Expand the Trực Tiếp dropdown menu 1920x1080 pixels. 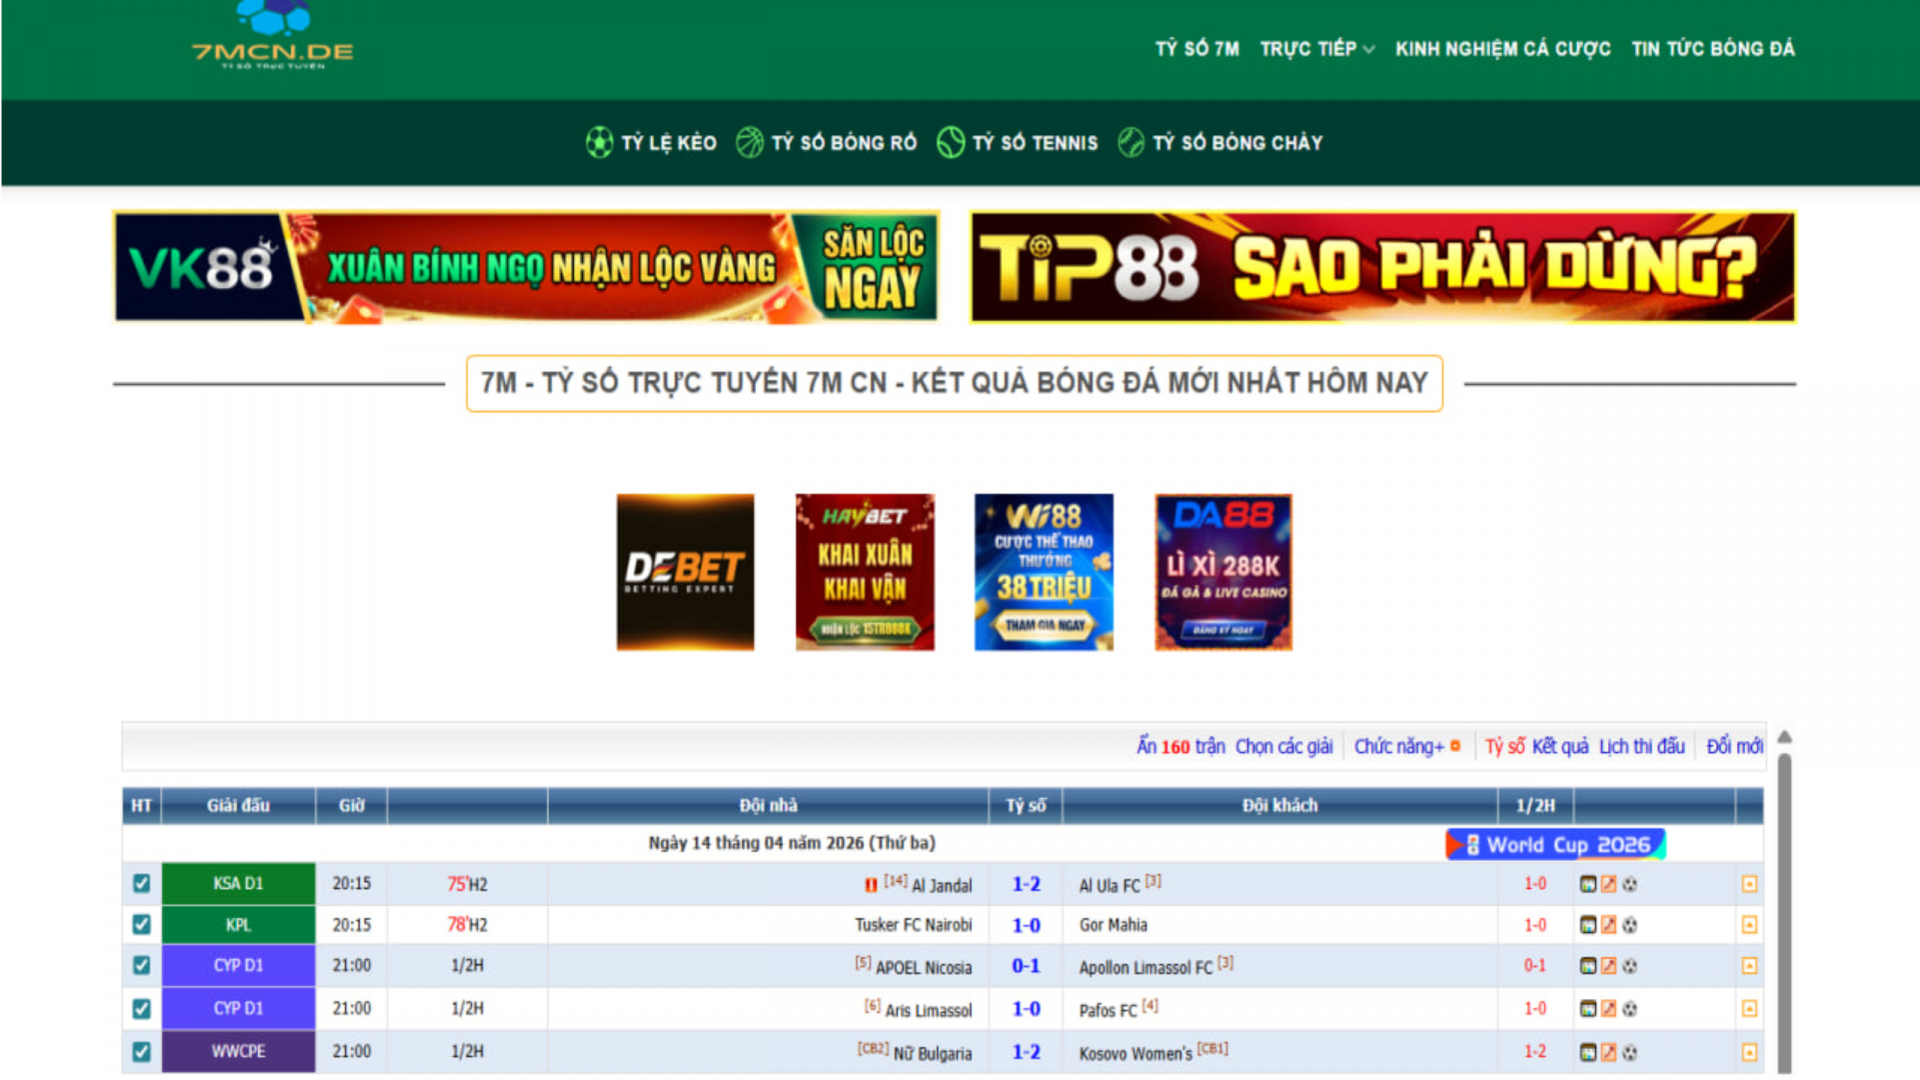point(1316,49)
